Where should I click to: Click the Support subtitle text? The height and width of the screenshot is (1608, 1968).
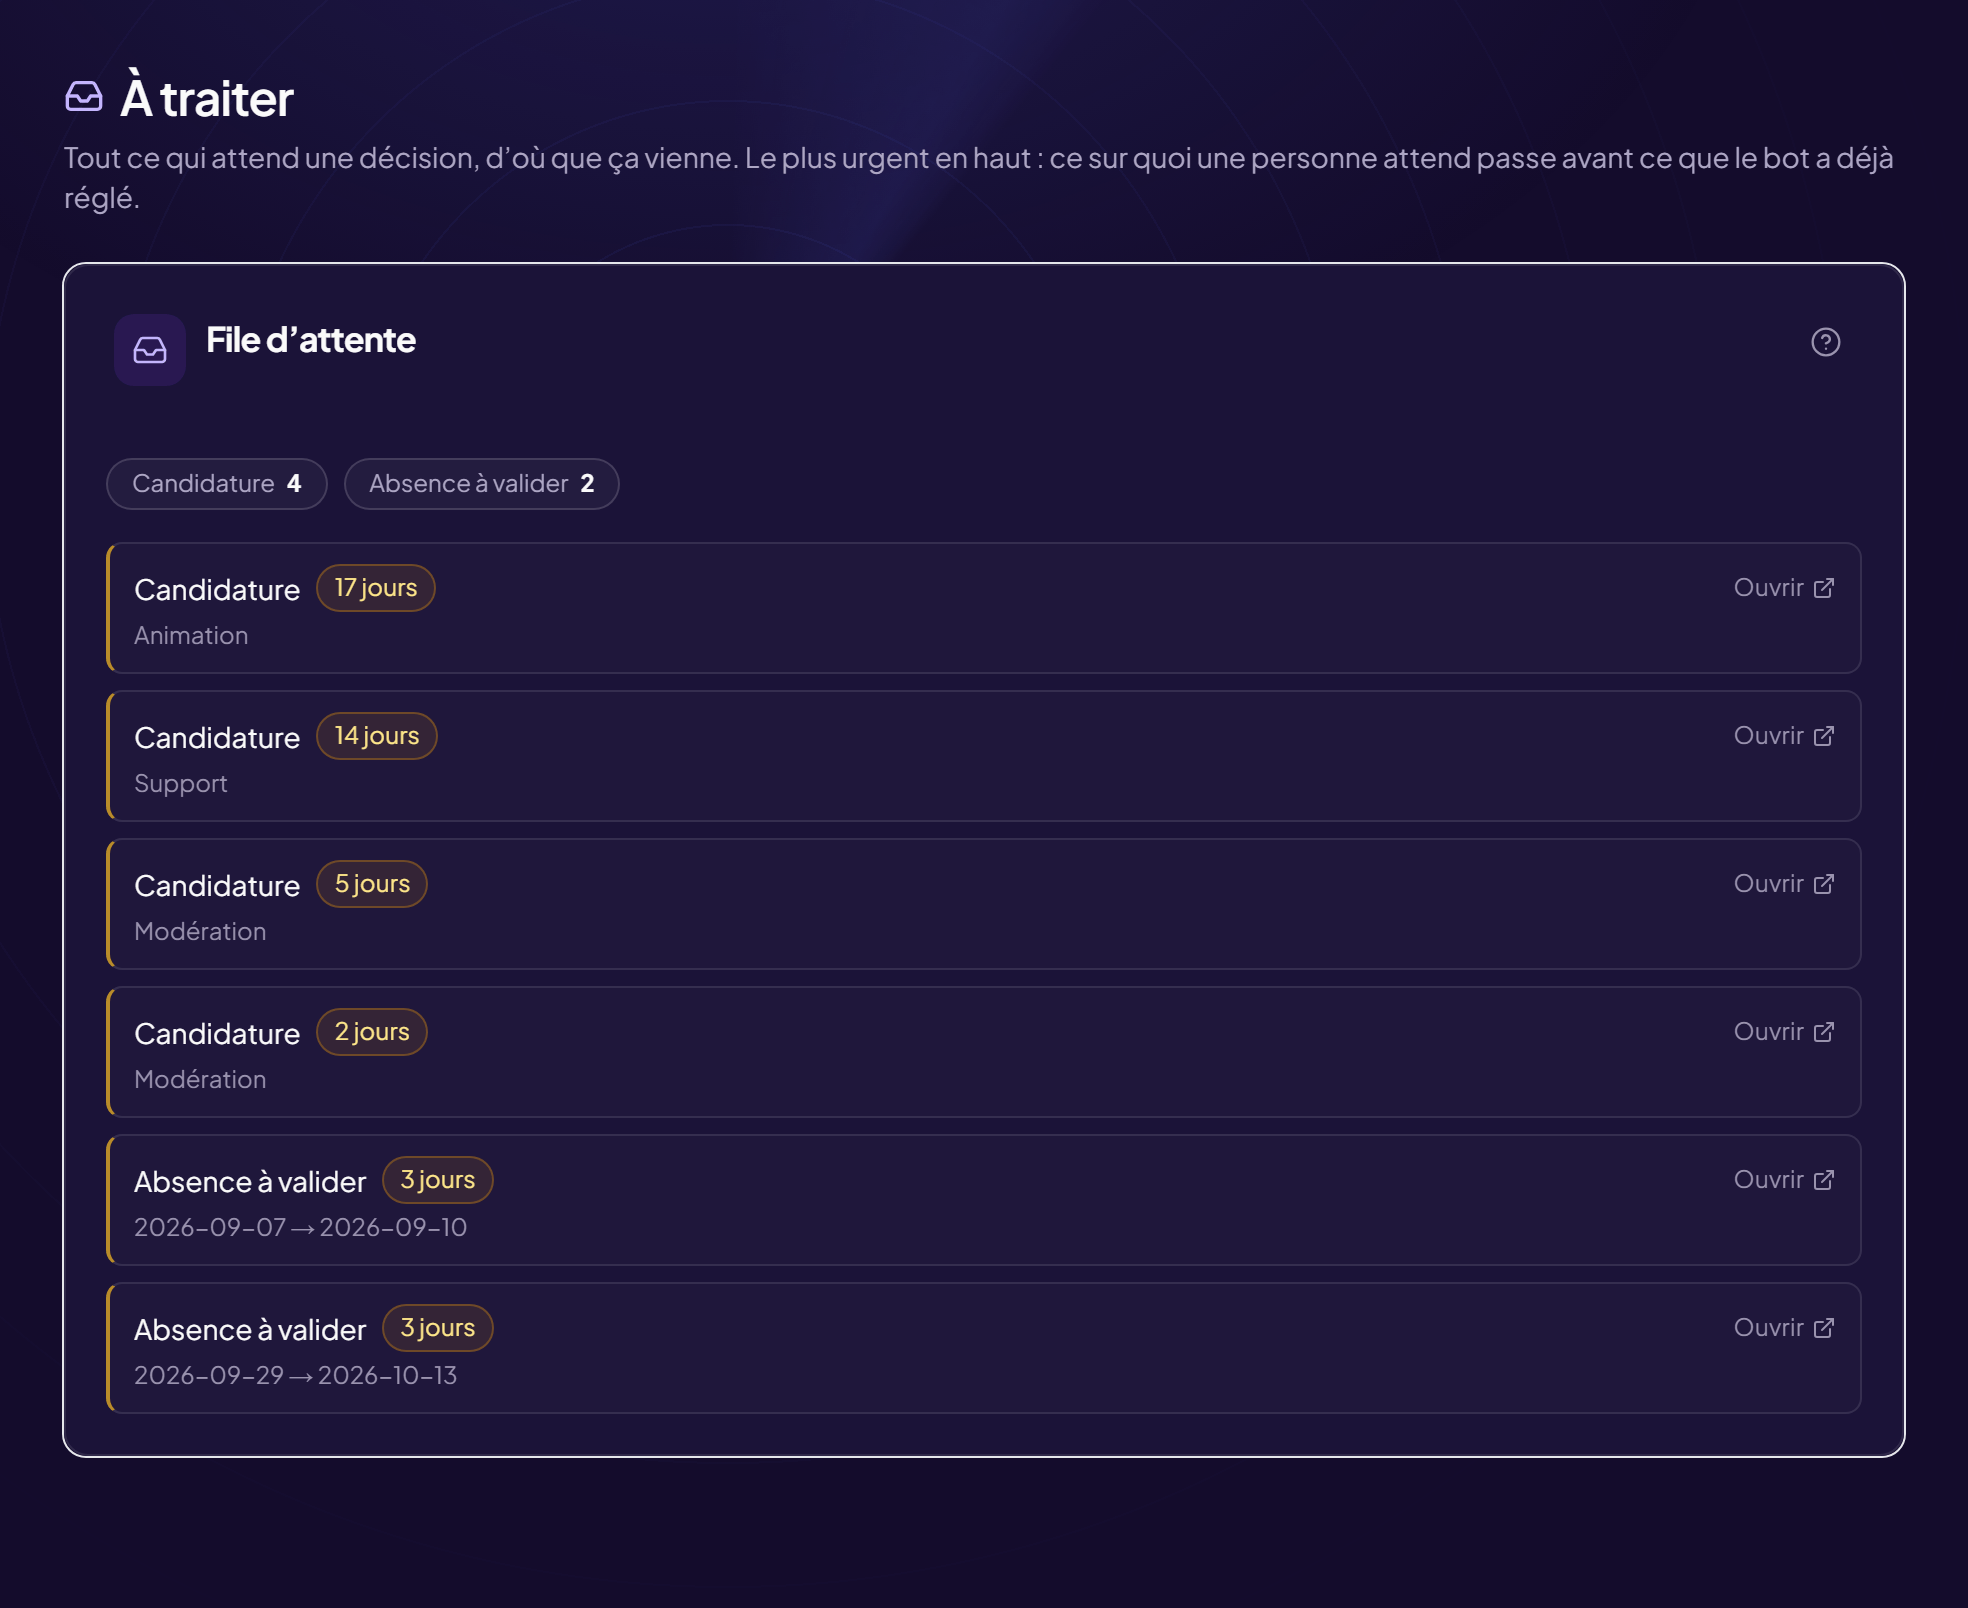tap(181, 784)
